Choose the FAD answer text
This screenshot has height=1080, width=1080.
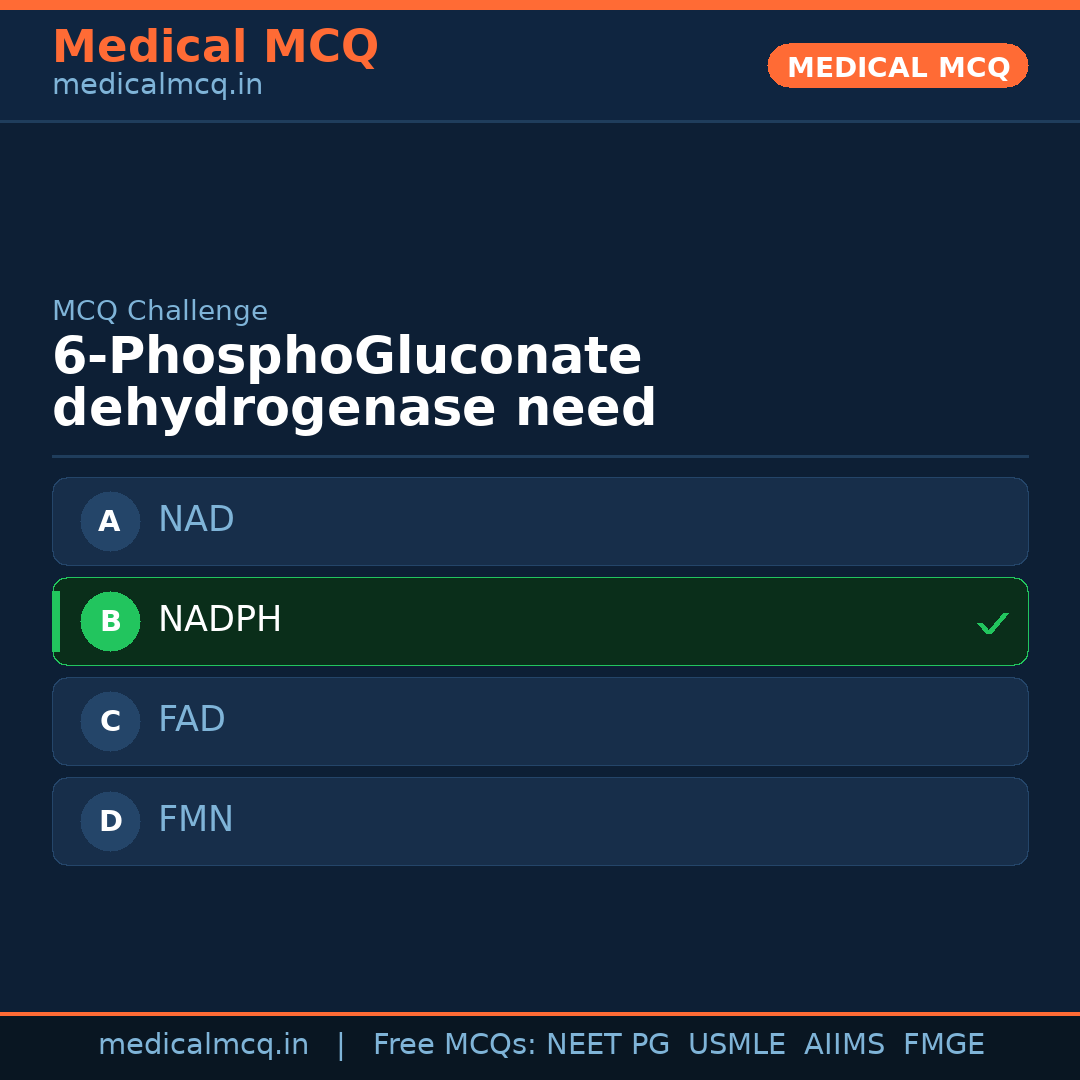click(192, 720)
